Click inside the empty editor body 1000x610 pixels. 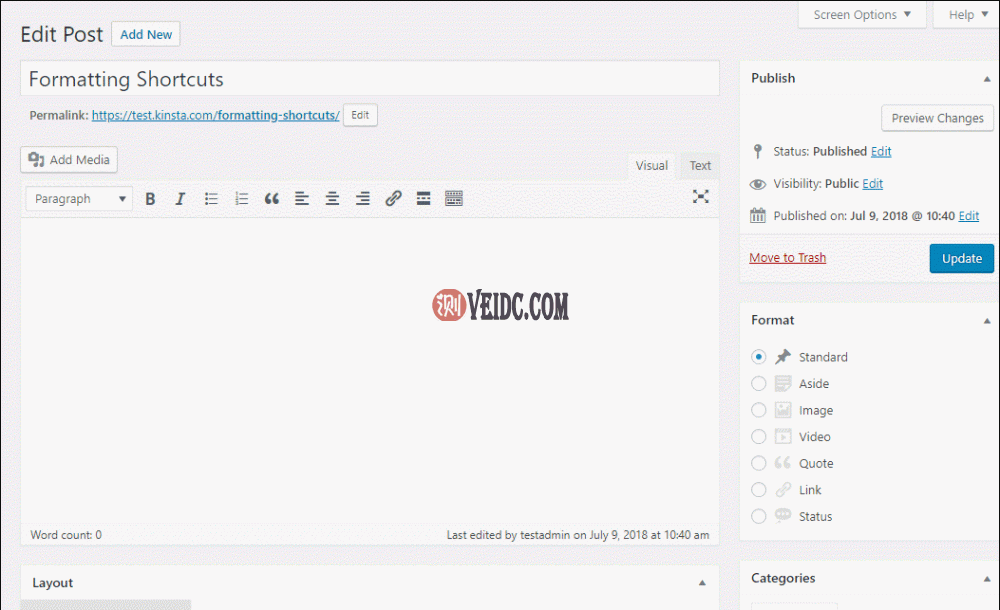pyautogui.click(x=370, y=372)
